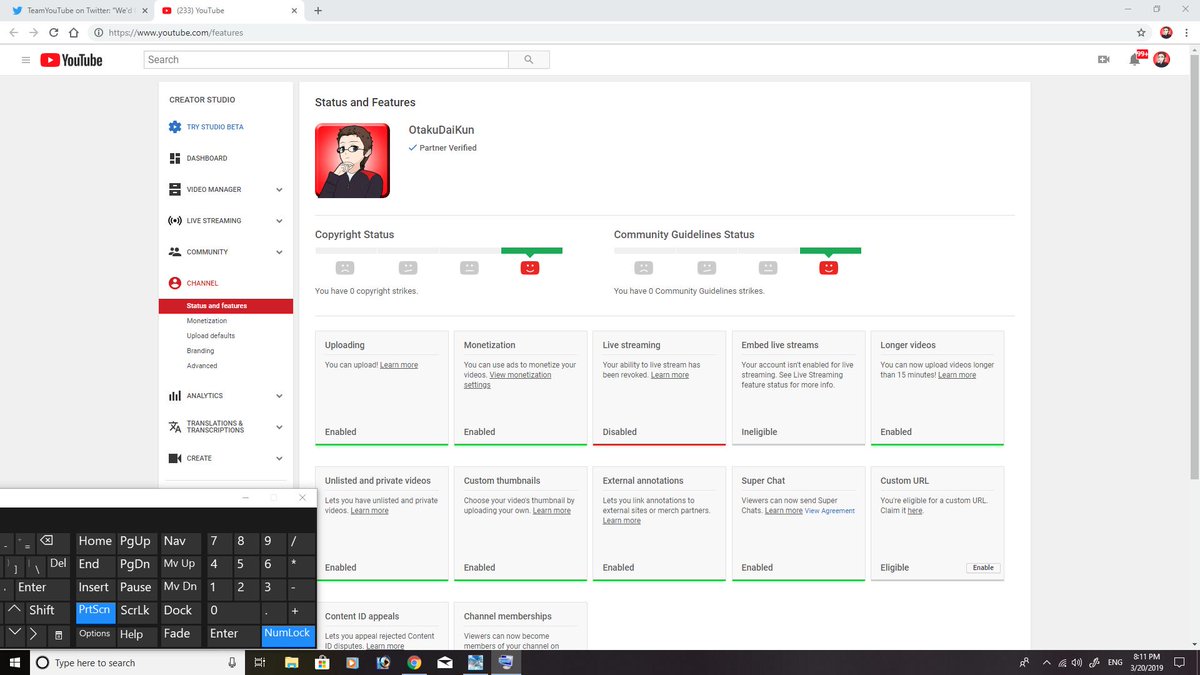Open Task View on the taskbar
1200x675 pixels.
tap(259, 663)
